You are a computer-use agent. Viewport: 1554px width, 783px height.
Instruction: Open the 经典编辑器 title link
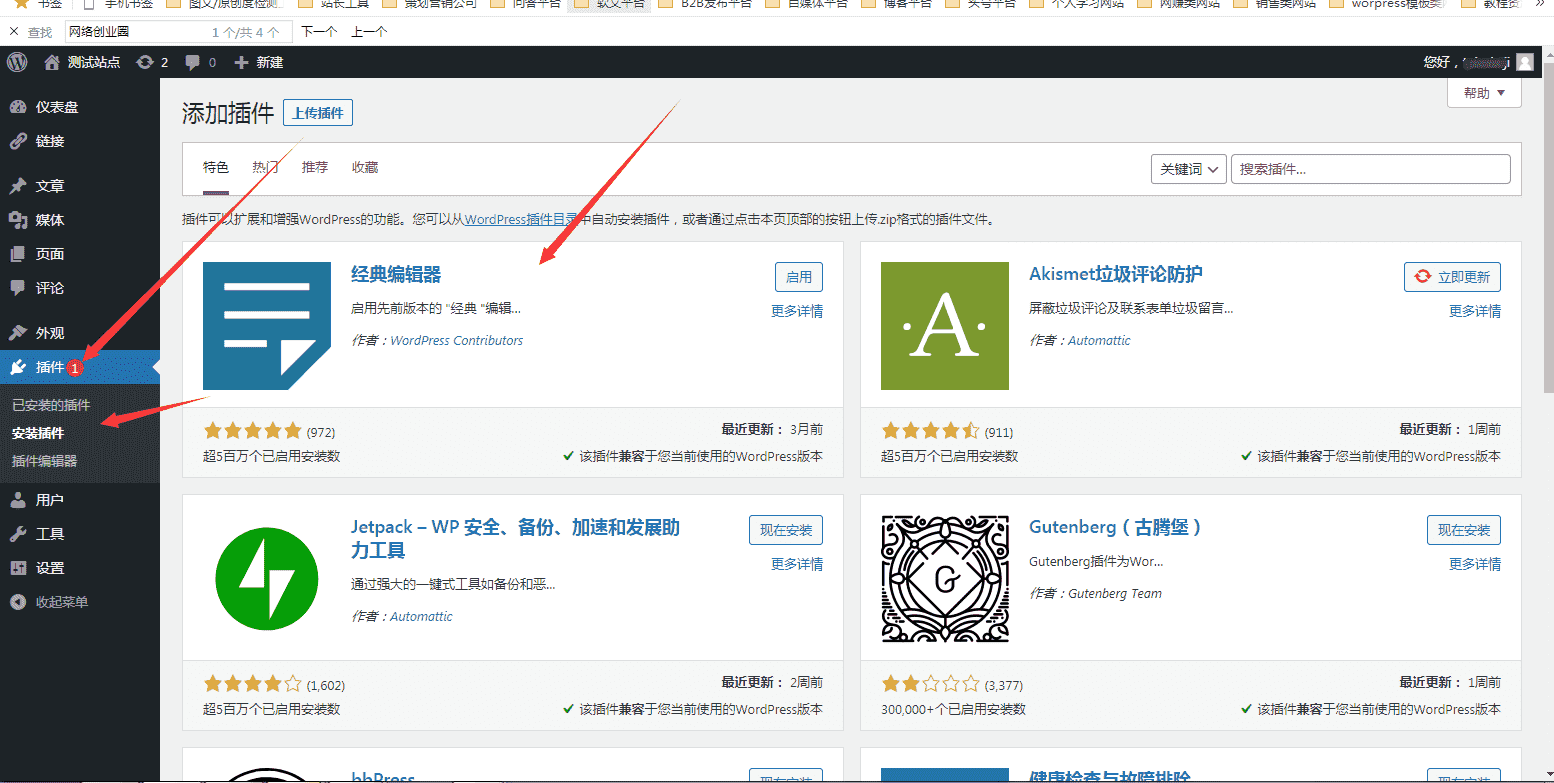396,274
